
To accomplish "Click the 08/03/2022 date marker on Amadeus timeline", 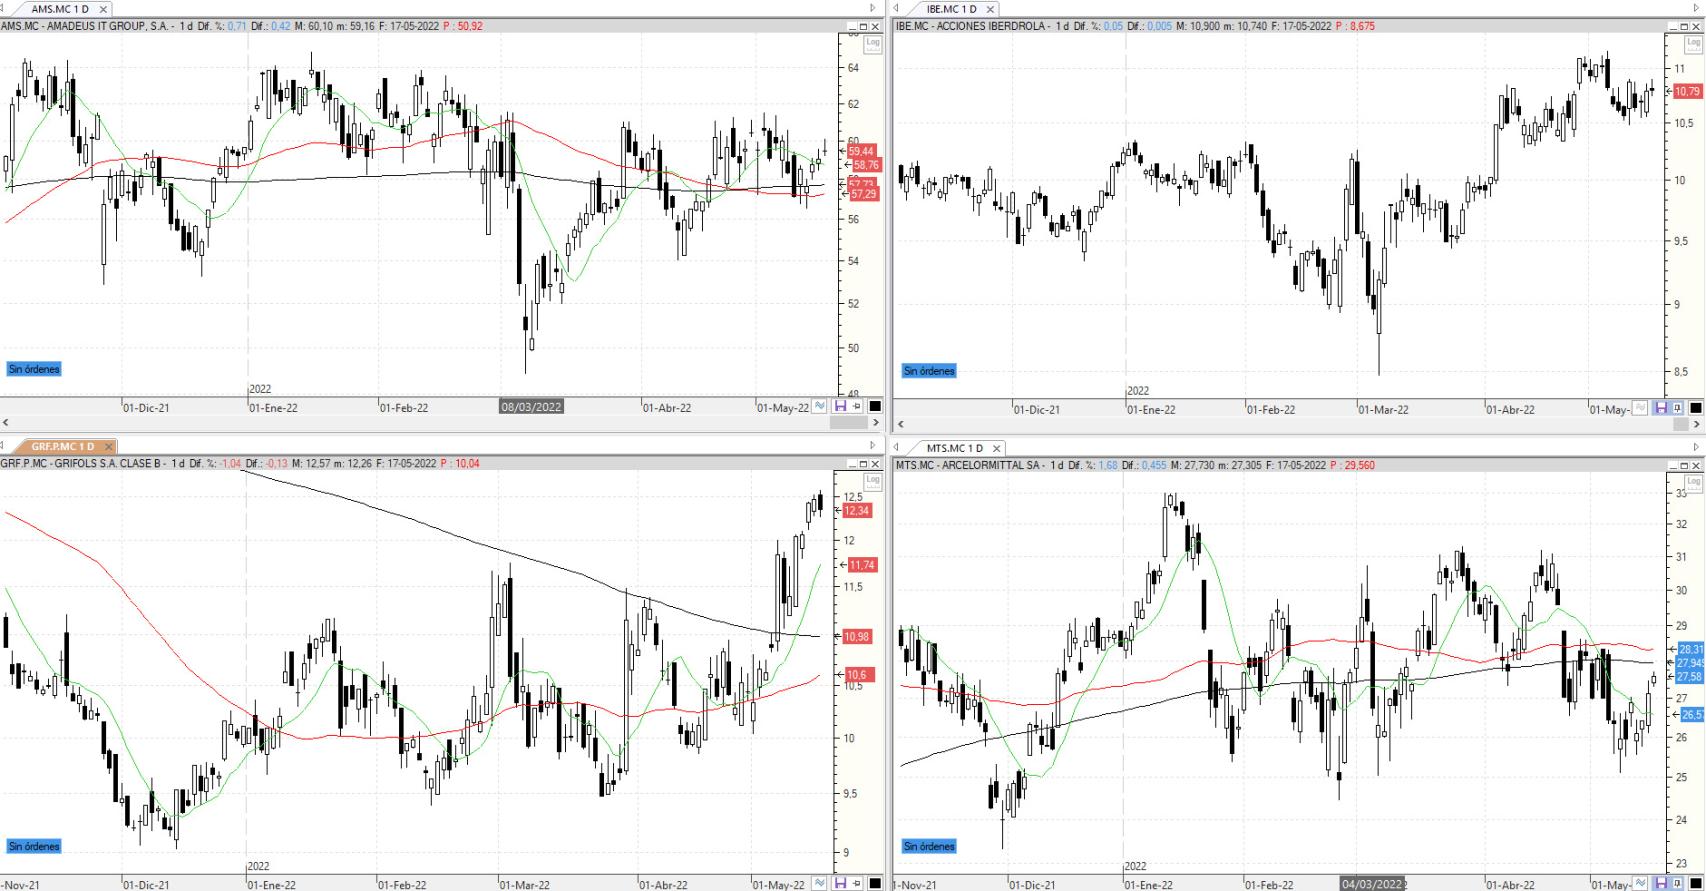I will (x=531, y=407).
